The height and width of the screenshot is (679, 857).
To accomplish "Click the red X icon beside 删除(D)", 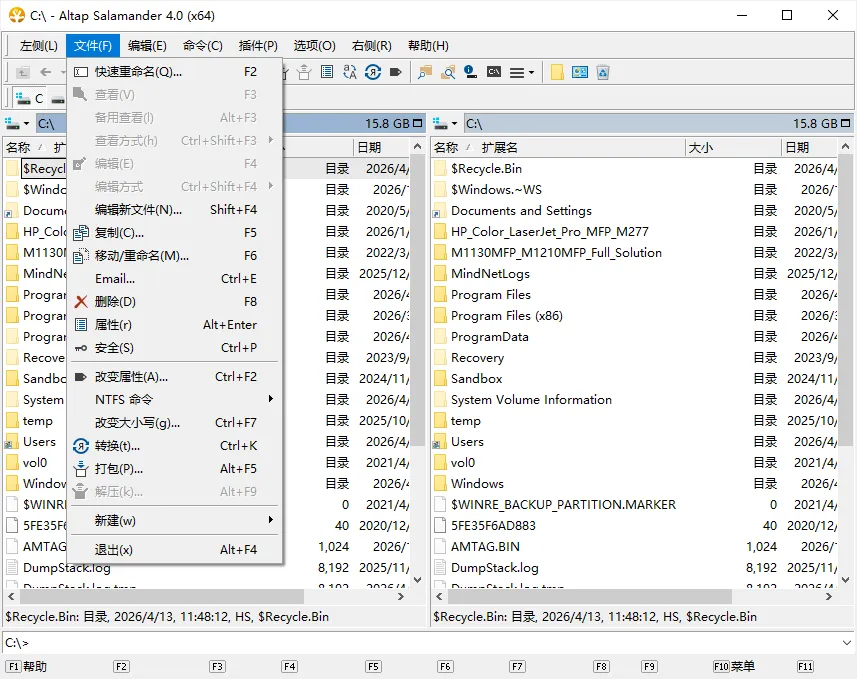I will point(81,302).
